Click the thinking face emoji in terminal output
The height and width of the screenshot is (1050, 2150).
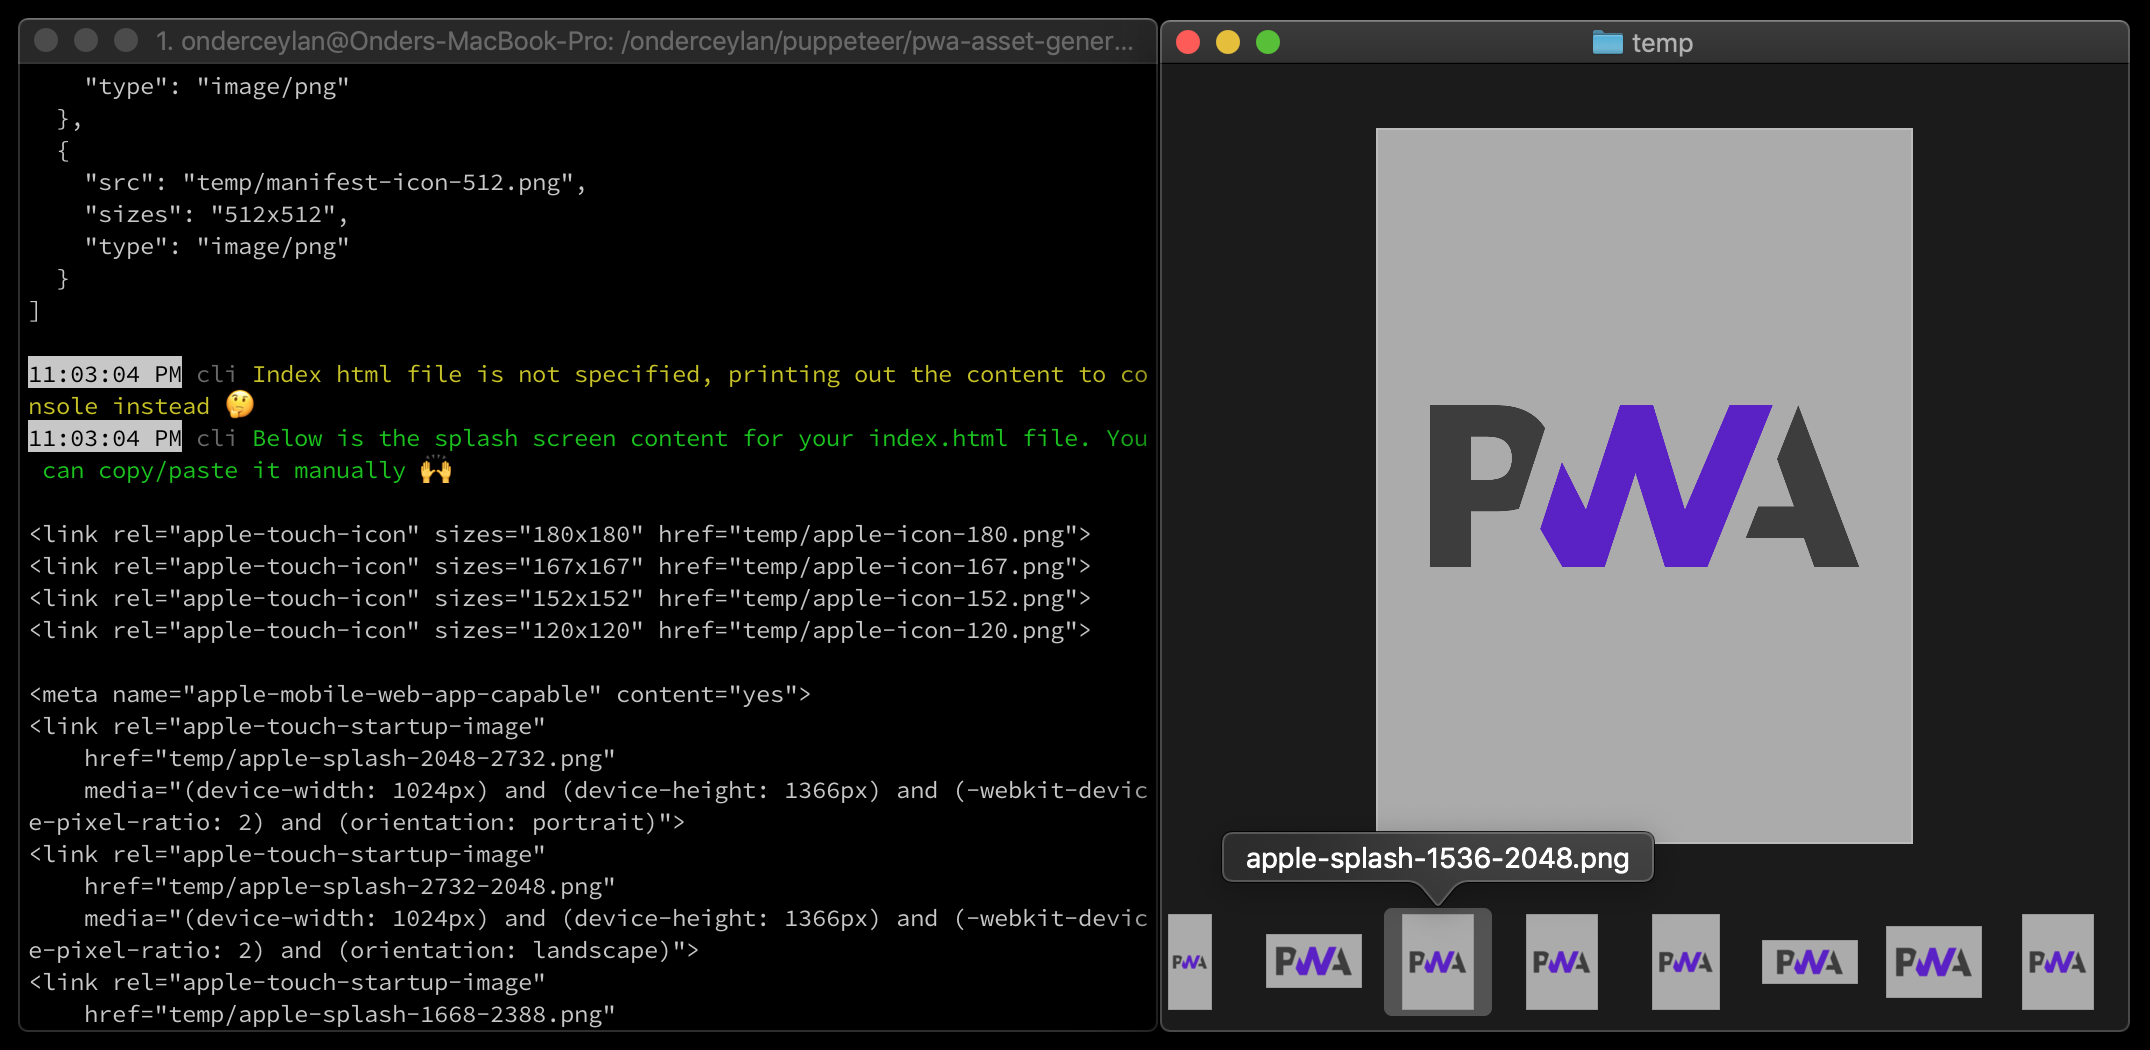coord(239,404)
